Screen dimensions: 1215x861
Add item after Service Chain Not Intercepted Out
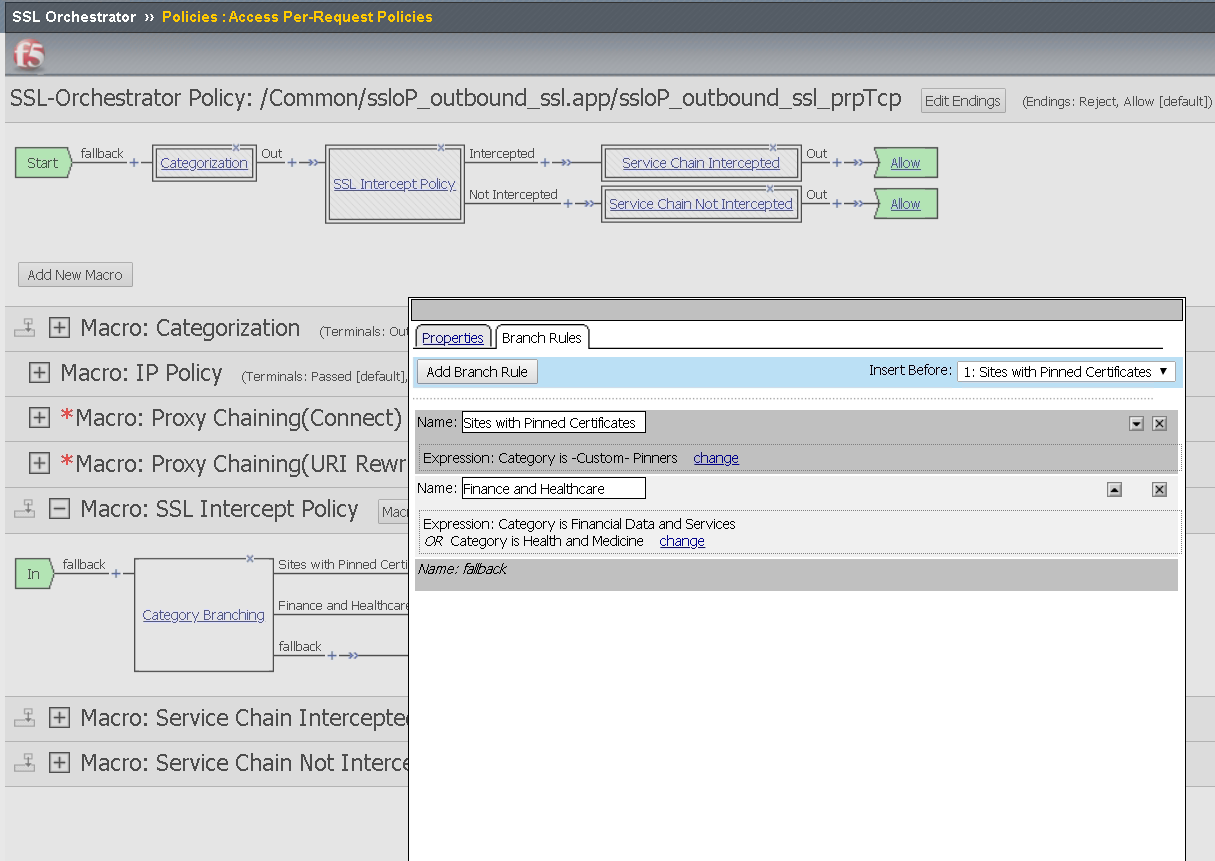pyautogui.click(x=837, y=203)
